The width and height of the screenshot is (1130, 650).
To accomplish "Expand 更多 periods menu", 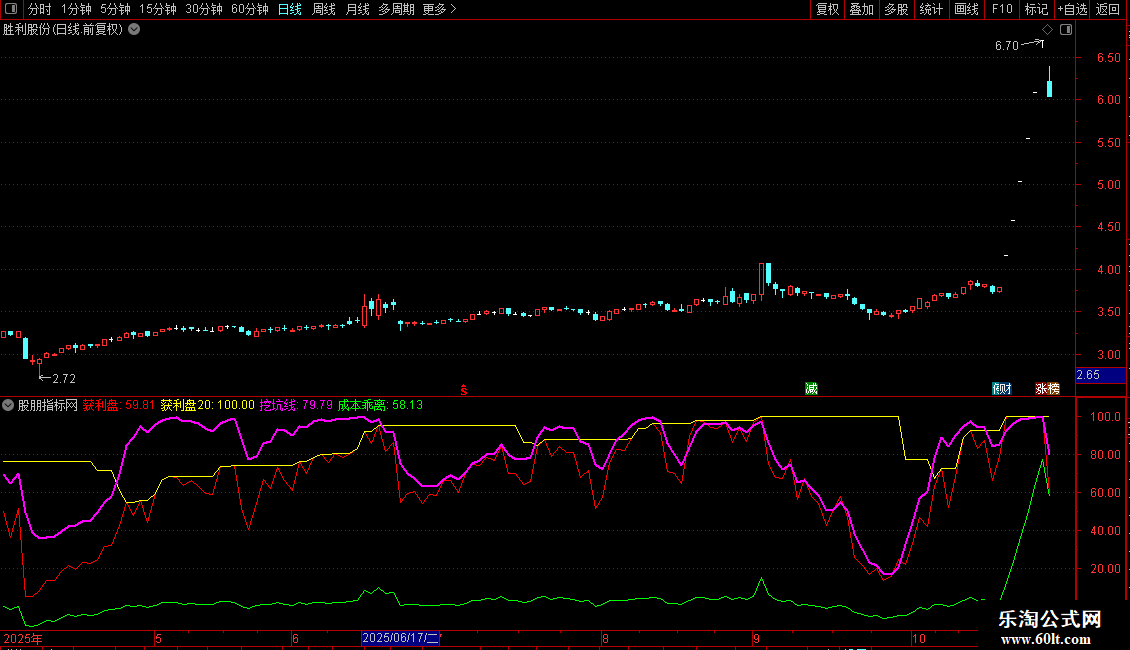I will click(x=439, y=9).
